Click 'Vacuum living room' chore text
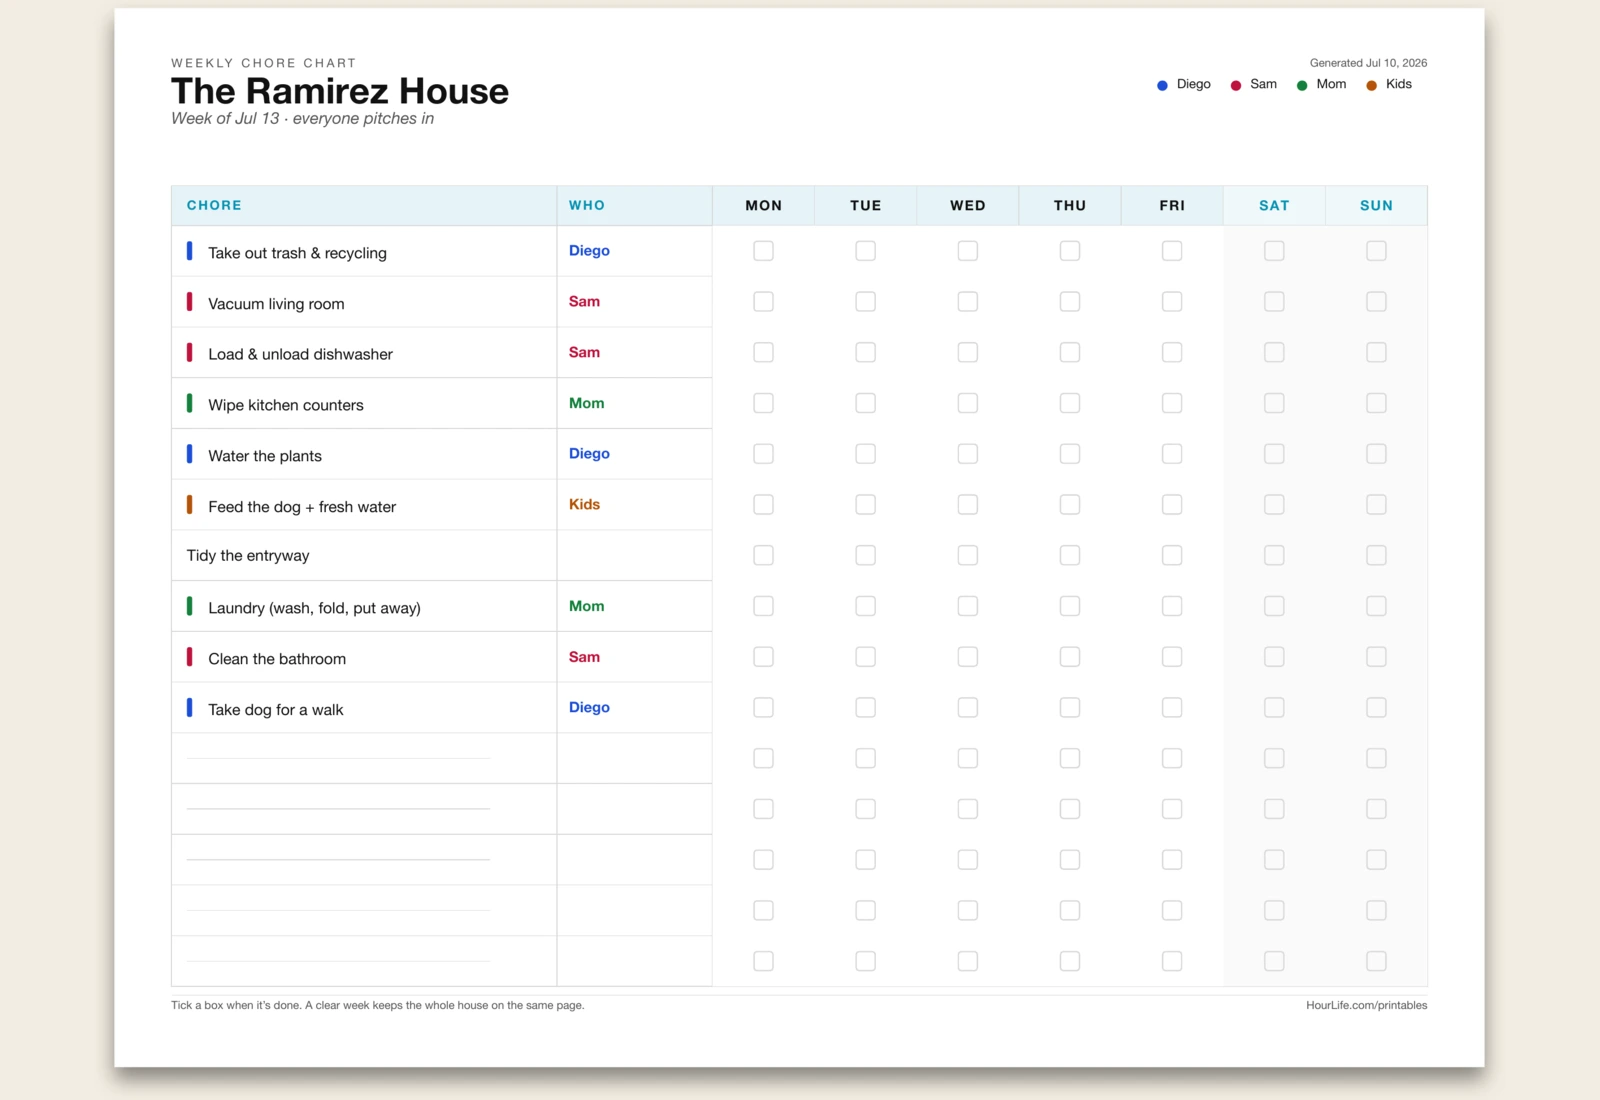Image resolution: width=1600 pixels, height=1100 pixels. [x=276, y=304]
